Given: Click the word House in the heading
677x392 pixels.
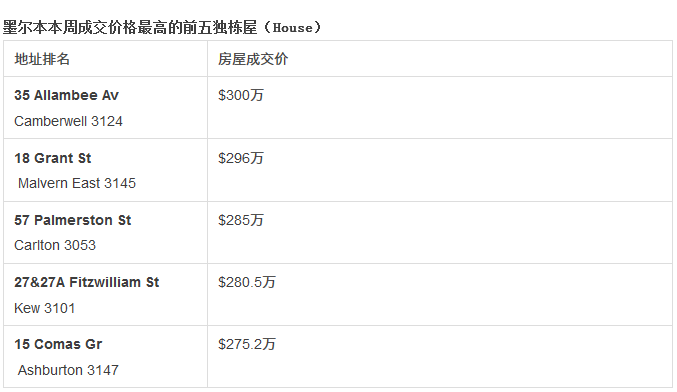Looking at the screenshot, I should 292,28.
